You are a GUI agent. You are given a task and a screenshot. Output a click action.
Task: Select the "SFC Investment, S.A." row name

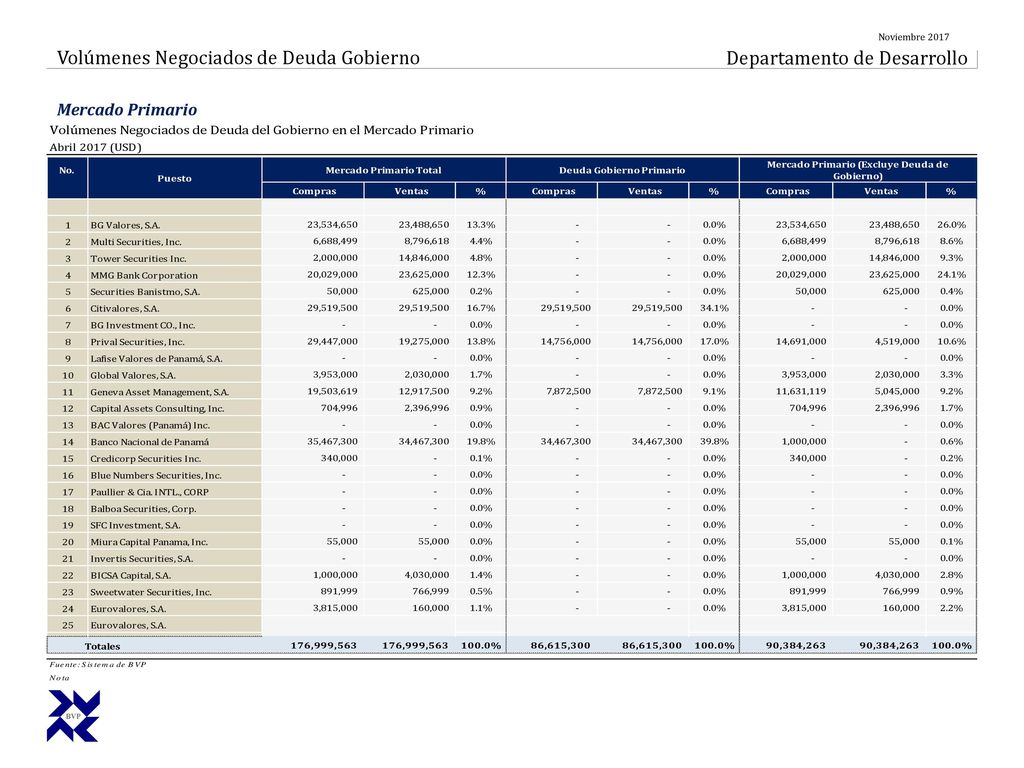(135, 526)
